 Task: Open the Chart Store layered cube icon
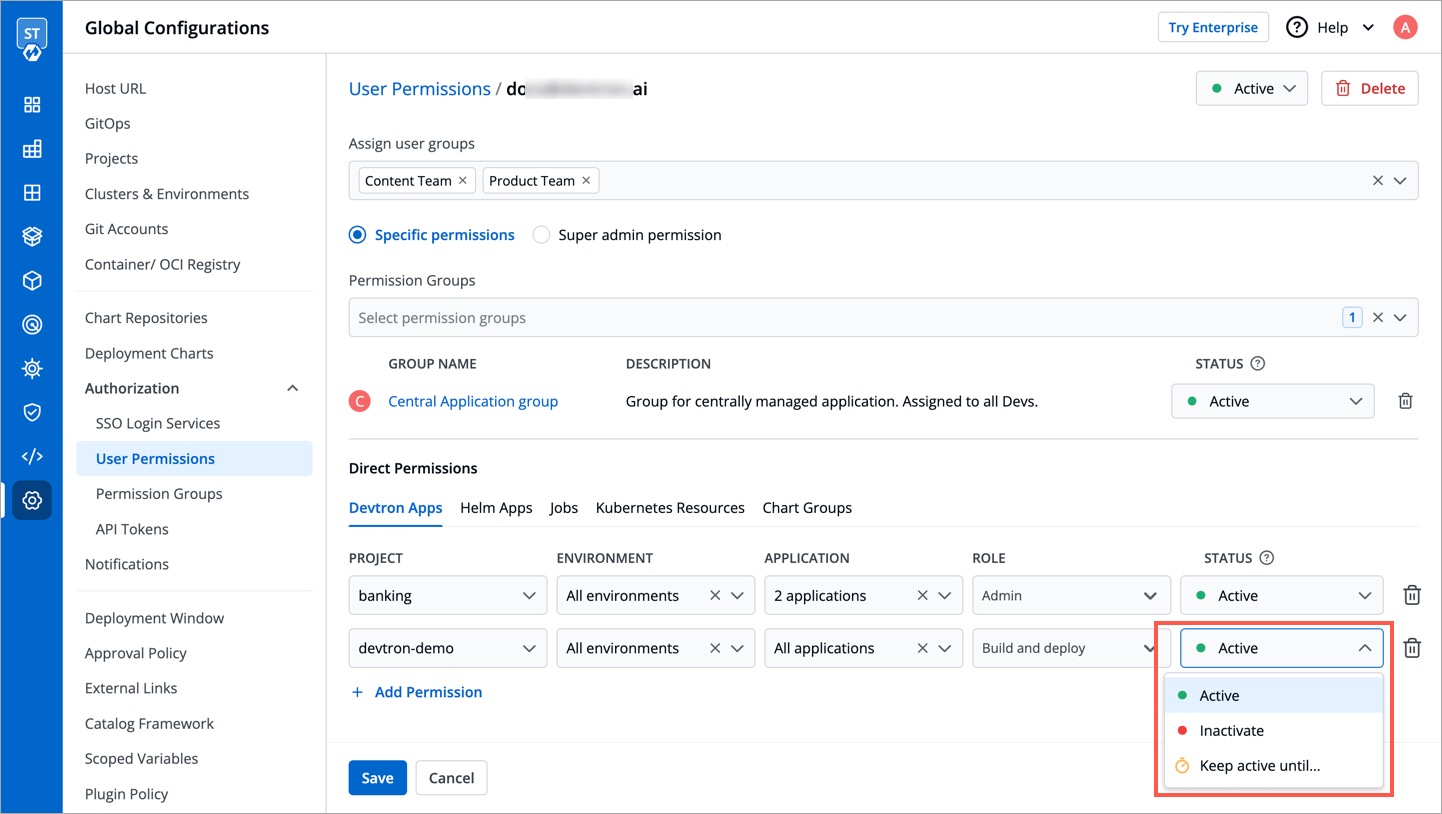click(x=32, y=237)
